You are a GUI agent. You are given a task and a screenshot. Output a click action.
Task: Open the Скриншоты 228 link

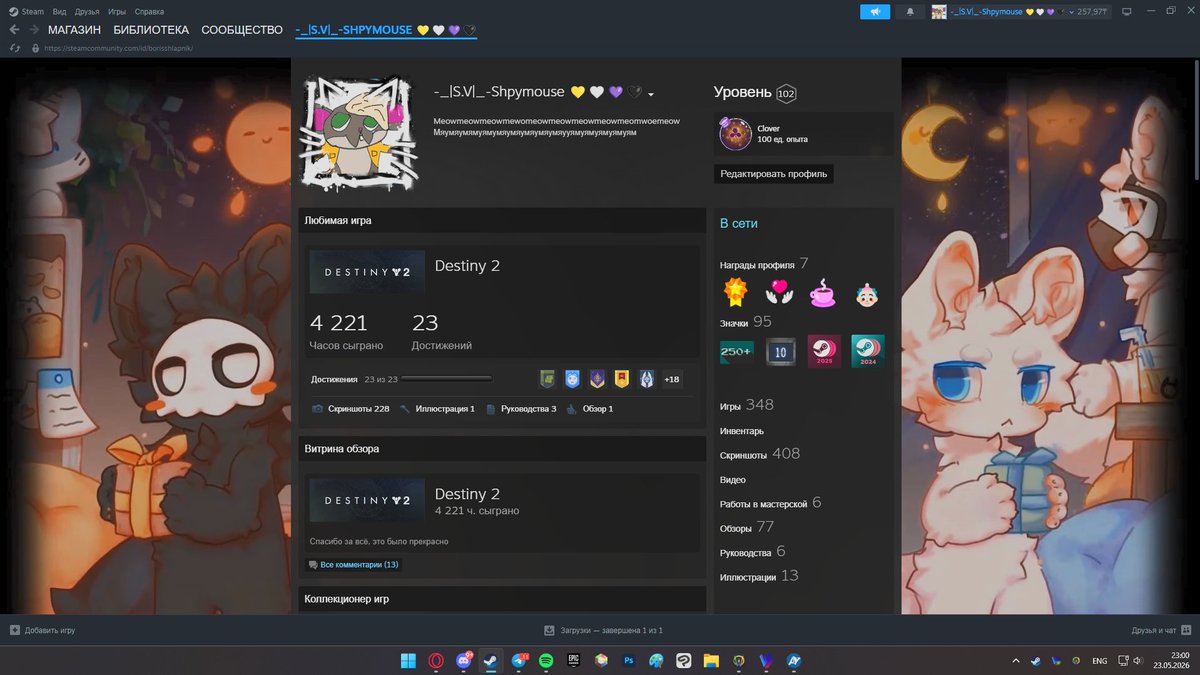click(350, 409)
